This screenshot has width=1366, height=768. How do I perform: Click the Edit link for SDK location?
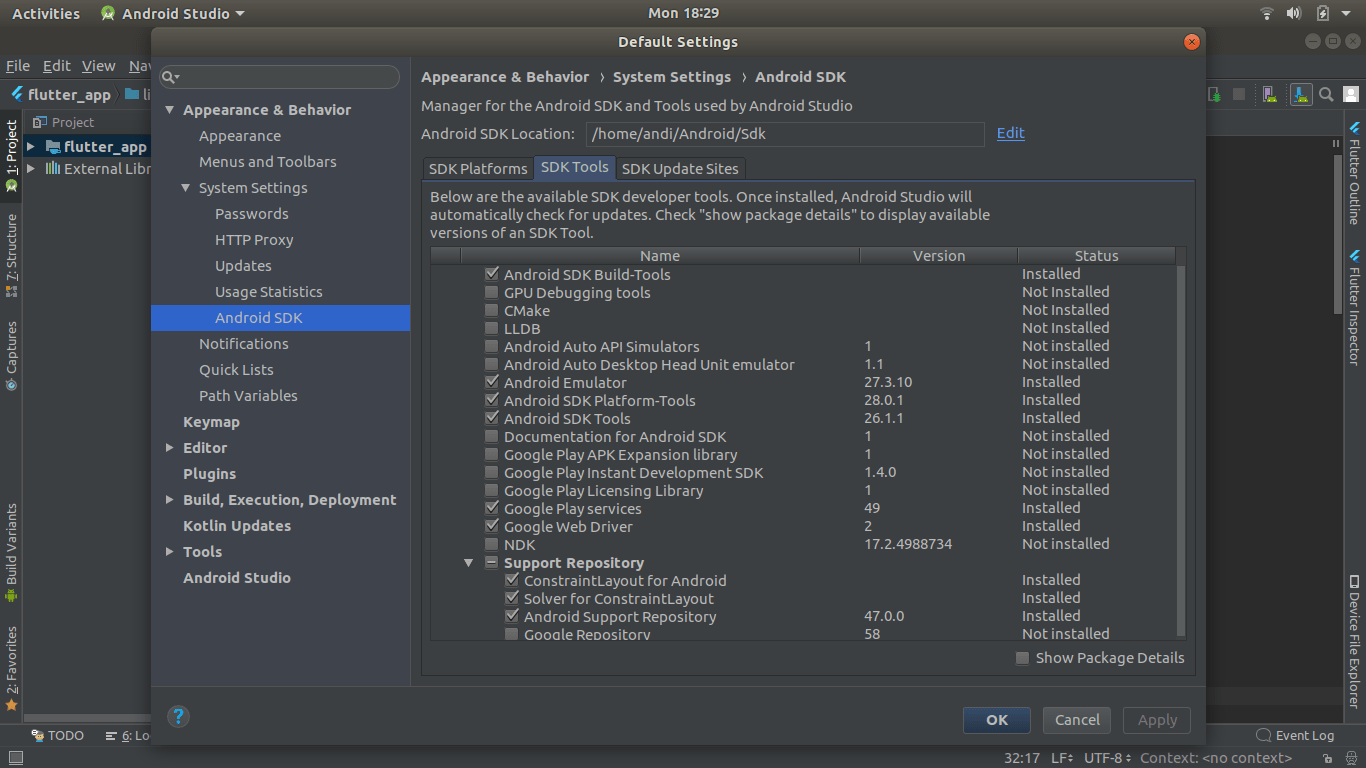click(1011, 133)
